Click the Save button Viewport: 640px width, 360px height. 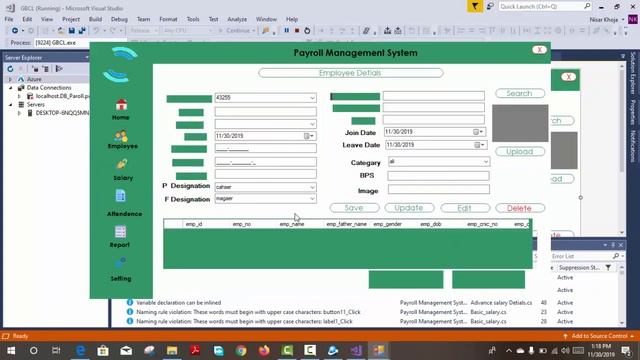354,208
